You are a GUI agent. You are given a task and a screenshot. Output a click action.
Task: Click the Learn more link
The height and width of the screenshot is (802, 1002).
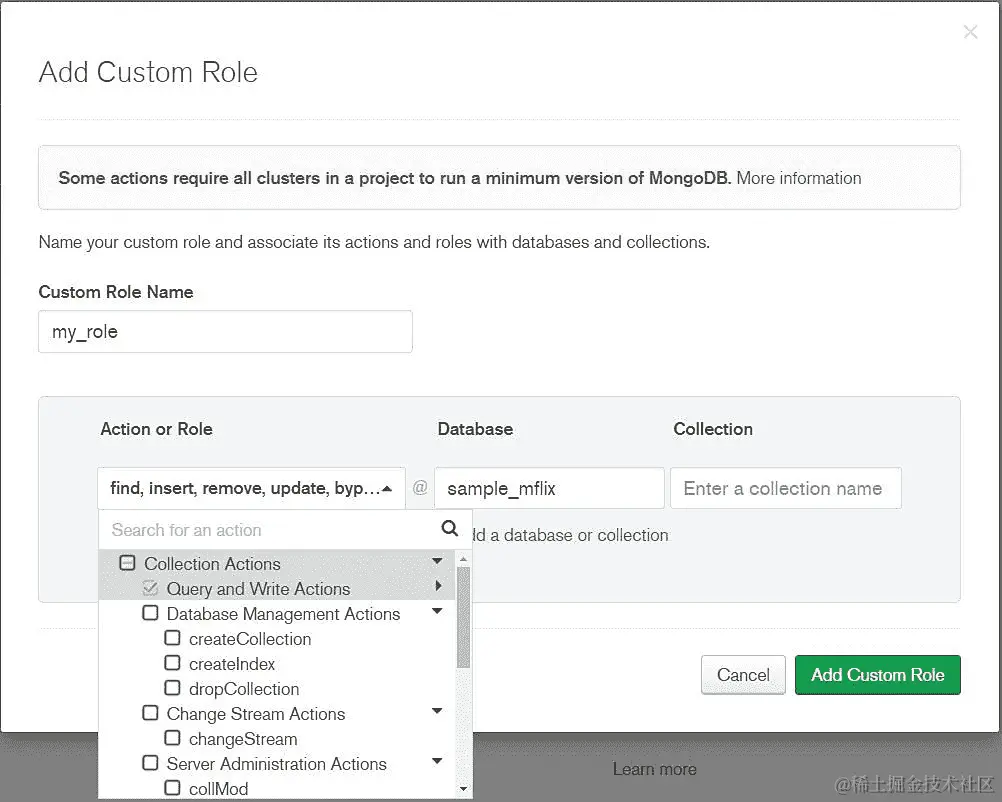click(654, 768)
